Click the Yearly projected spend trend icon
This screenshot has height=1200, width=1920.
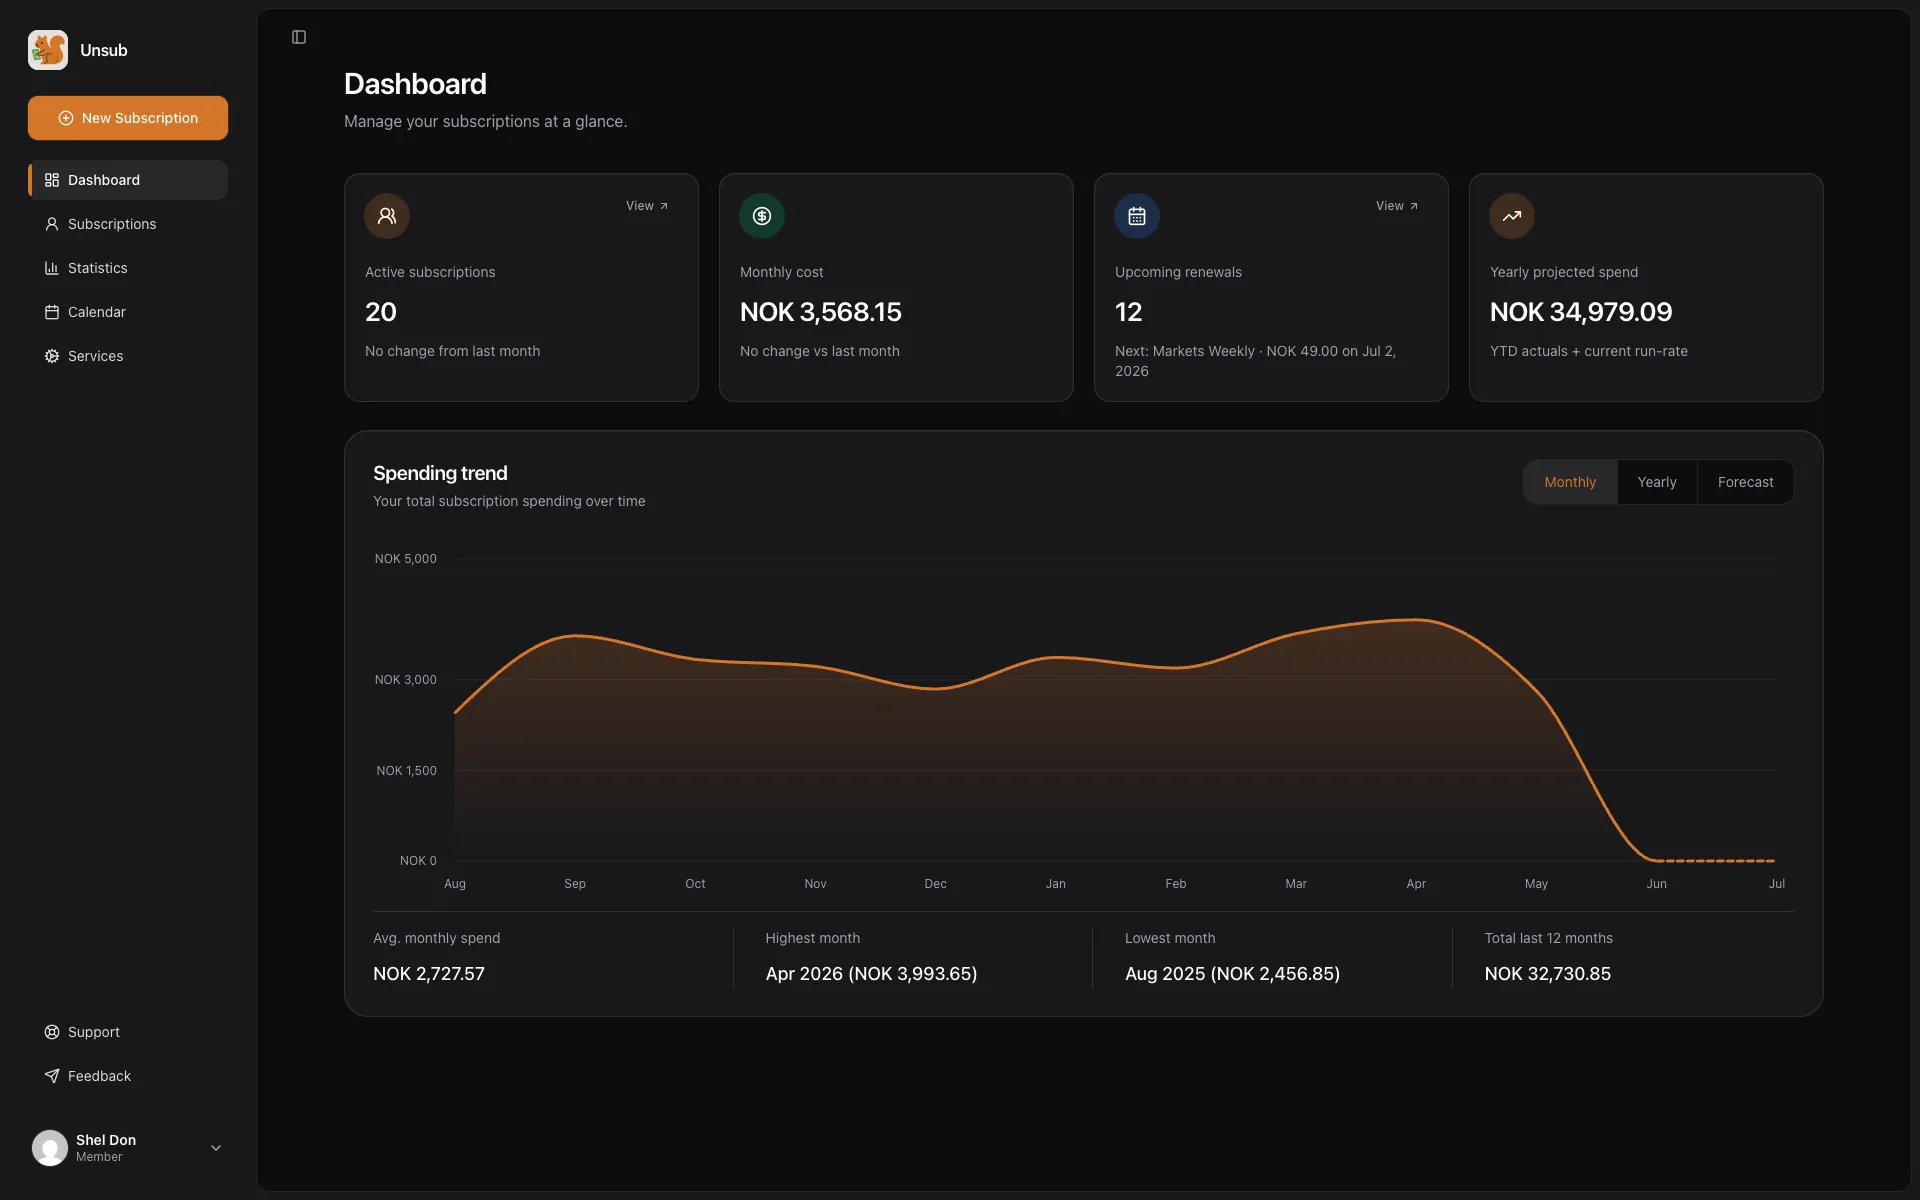[1512, 216]
